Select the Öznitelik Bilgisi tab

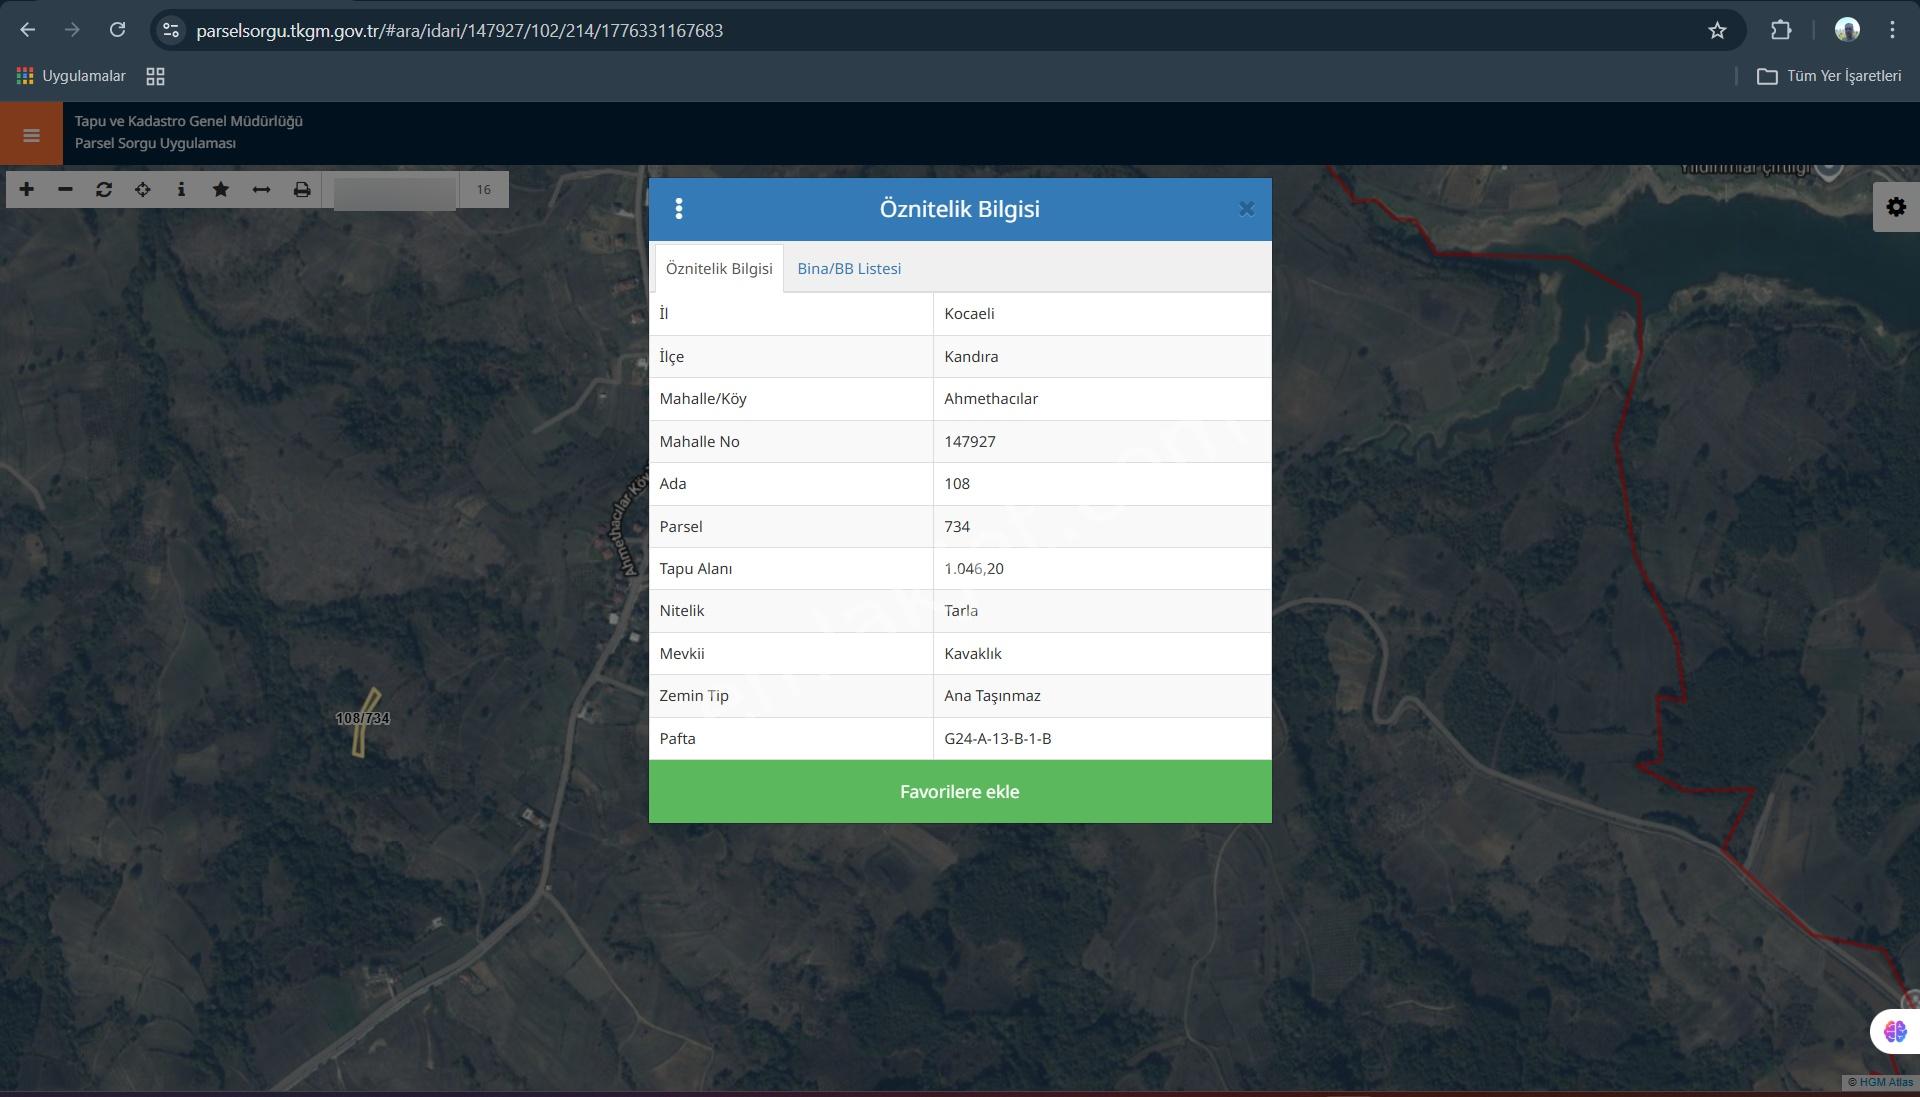click(719, 268)
